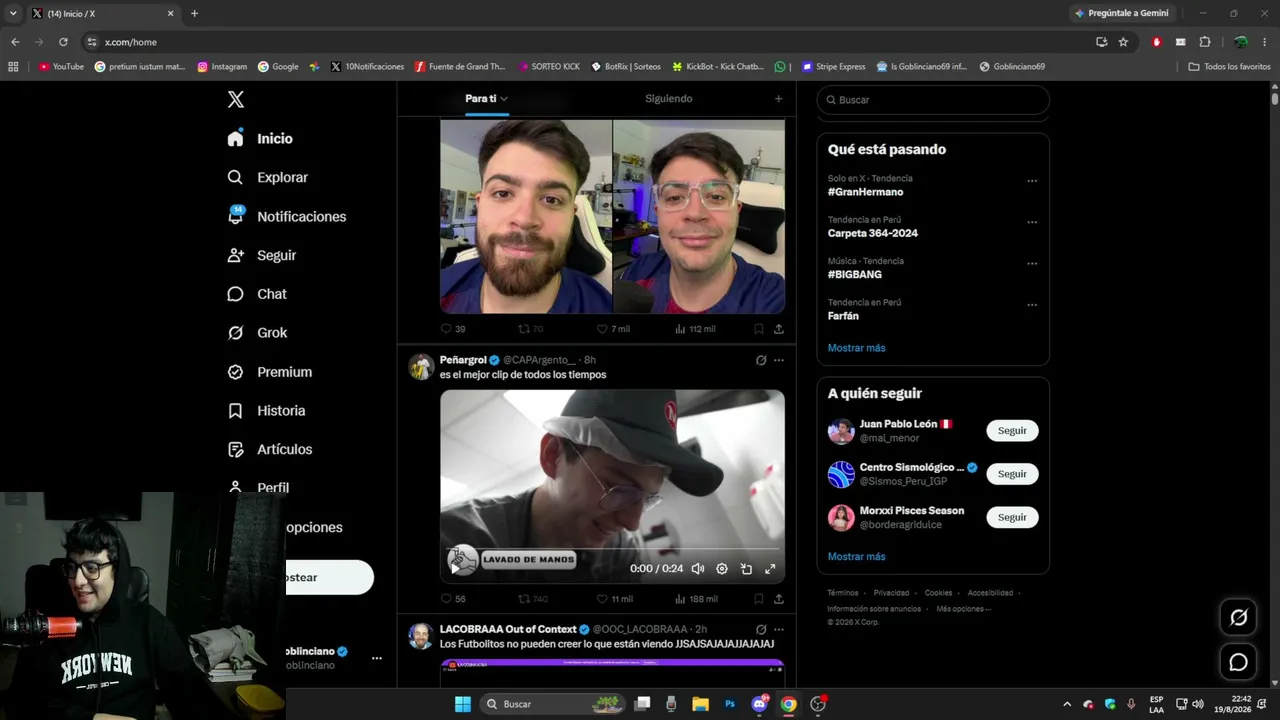The height and width of the screenshot is (720, 1280).
Task: Open Historia in the left sidebar
Action: (266, 411)
